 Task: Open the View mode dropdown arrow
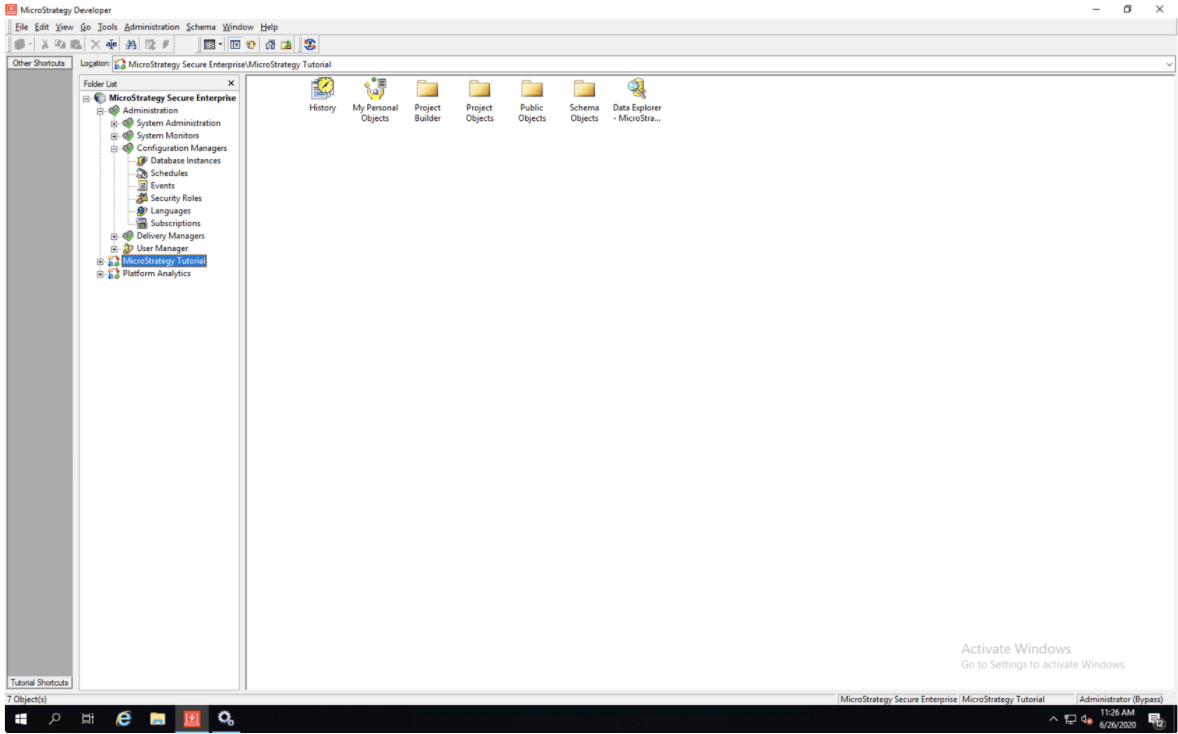click(x=220, y=44)
